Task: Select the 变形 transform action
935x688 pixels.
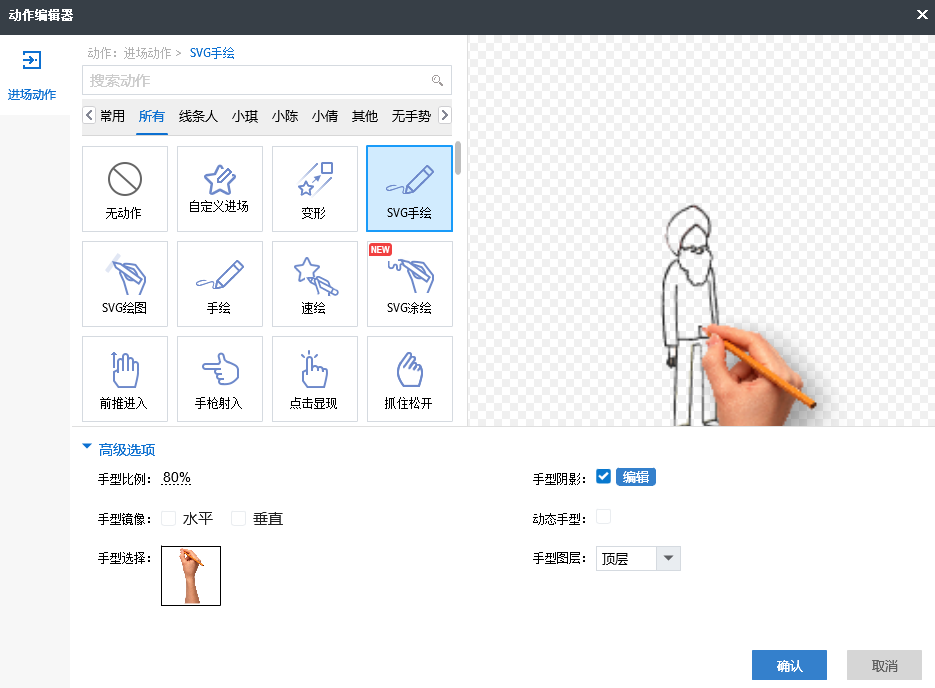Action: click(x=314, y=189)
